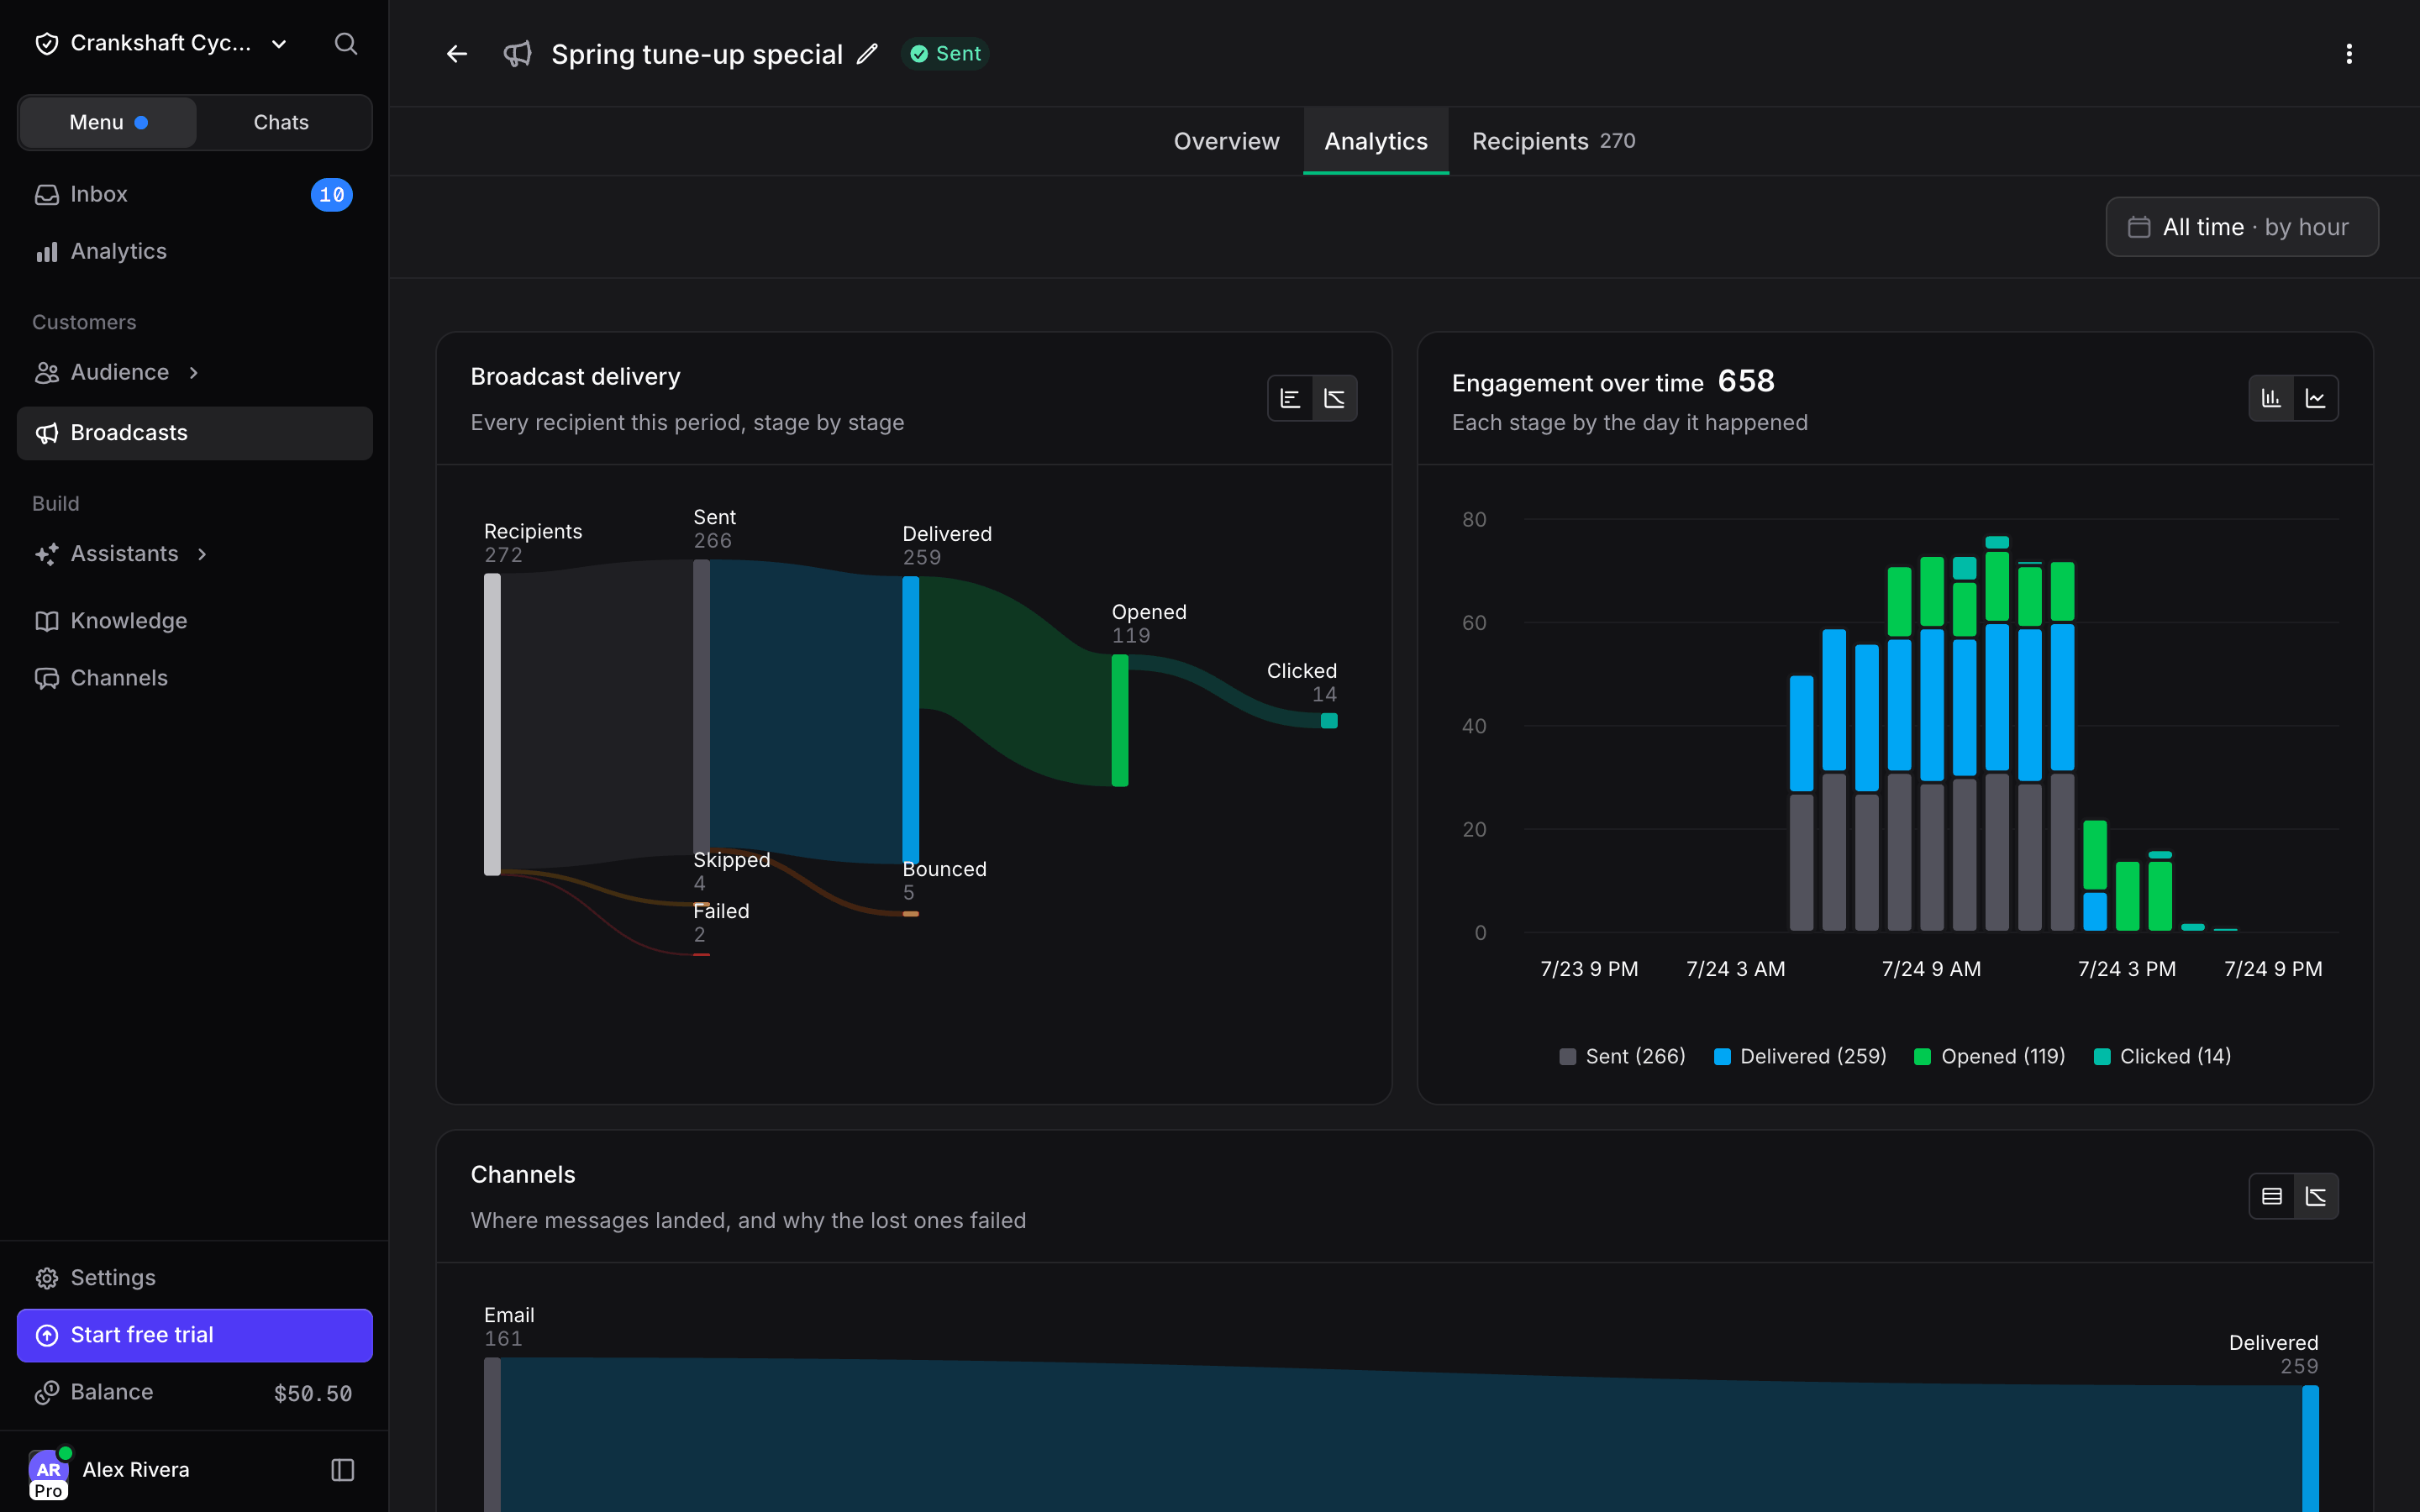This screenshot has width=2420, height=1512.
Task: Click the Channels chat bubbles icon
Action: pos(47,678)
